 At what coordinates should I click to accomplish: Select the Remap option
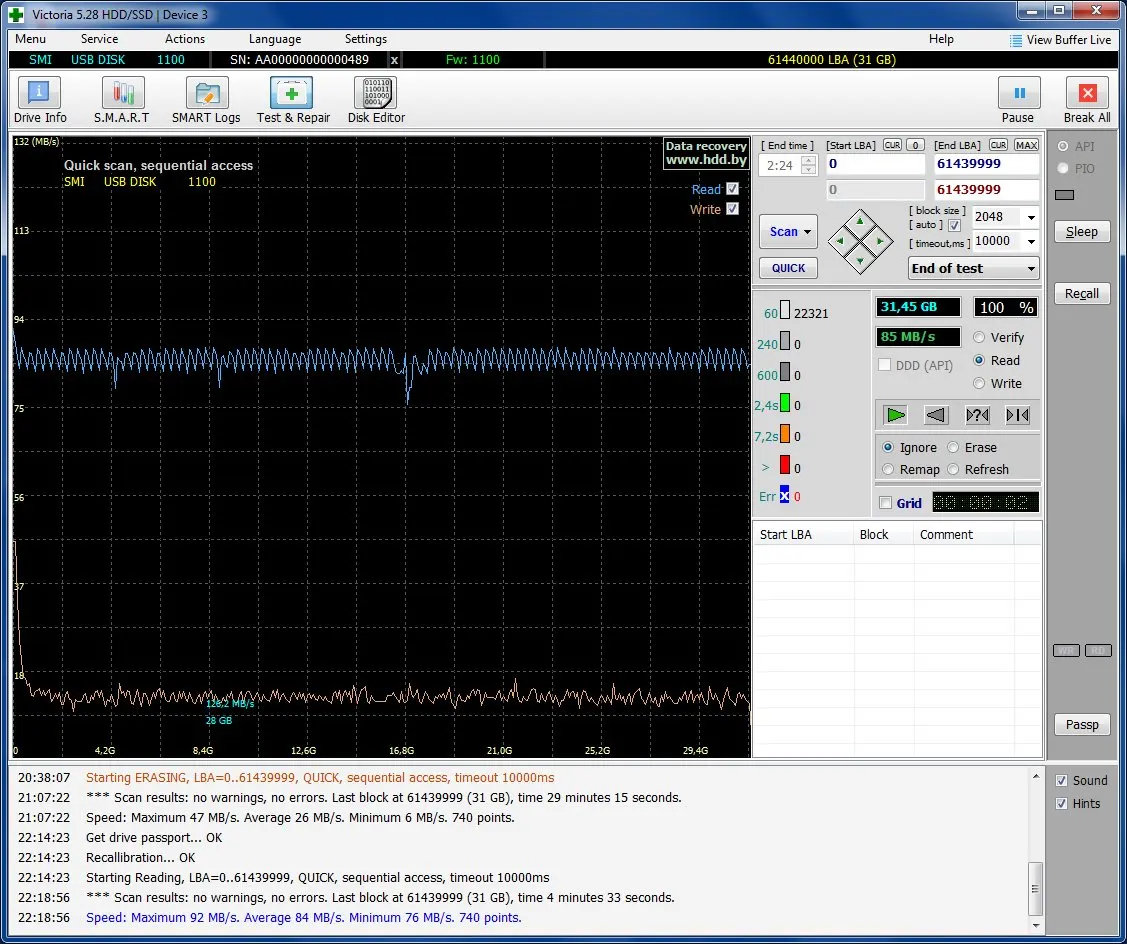888,470
